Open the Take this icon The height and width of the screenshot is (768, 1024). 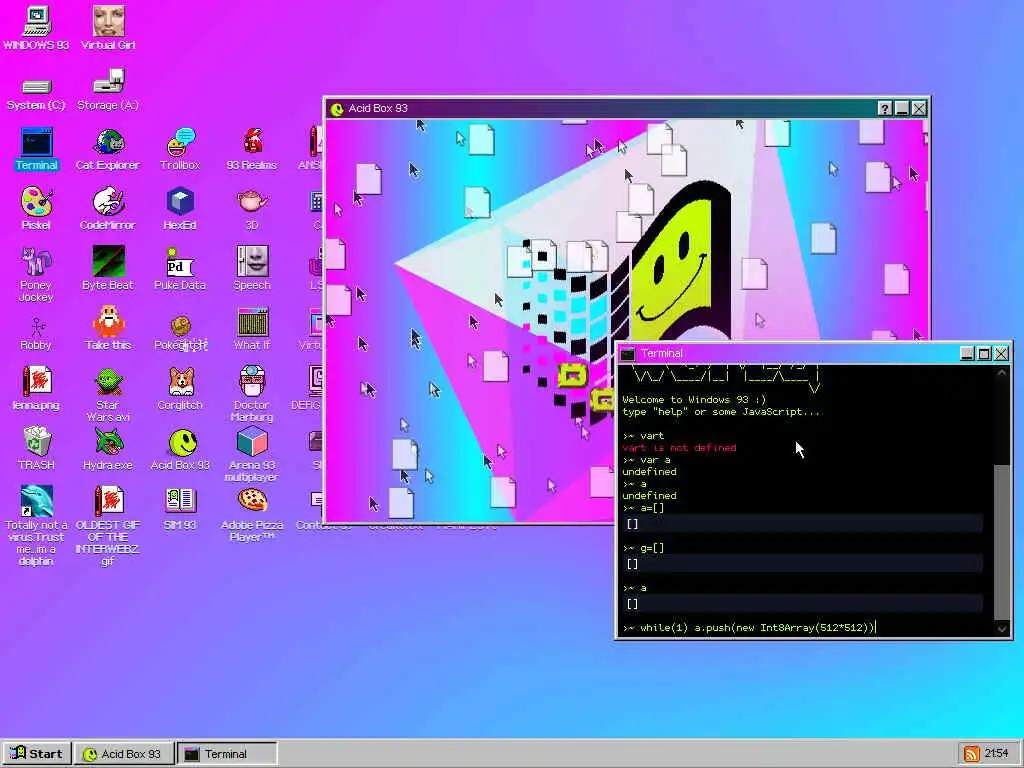pos(108,328)
